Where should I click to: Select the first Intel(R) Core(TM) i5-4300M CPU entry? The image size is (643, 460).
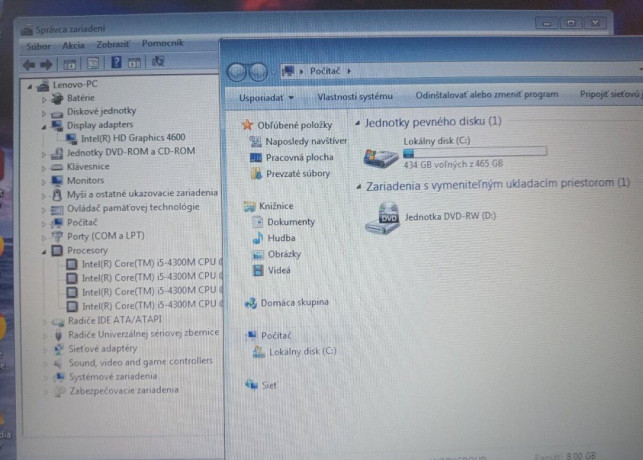152,263
